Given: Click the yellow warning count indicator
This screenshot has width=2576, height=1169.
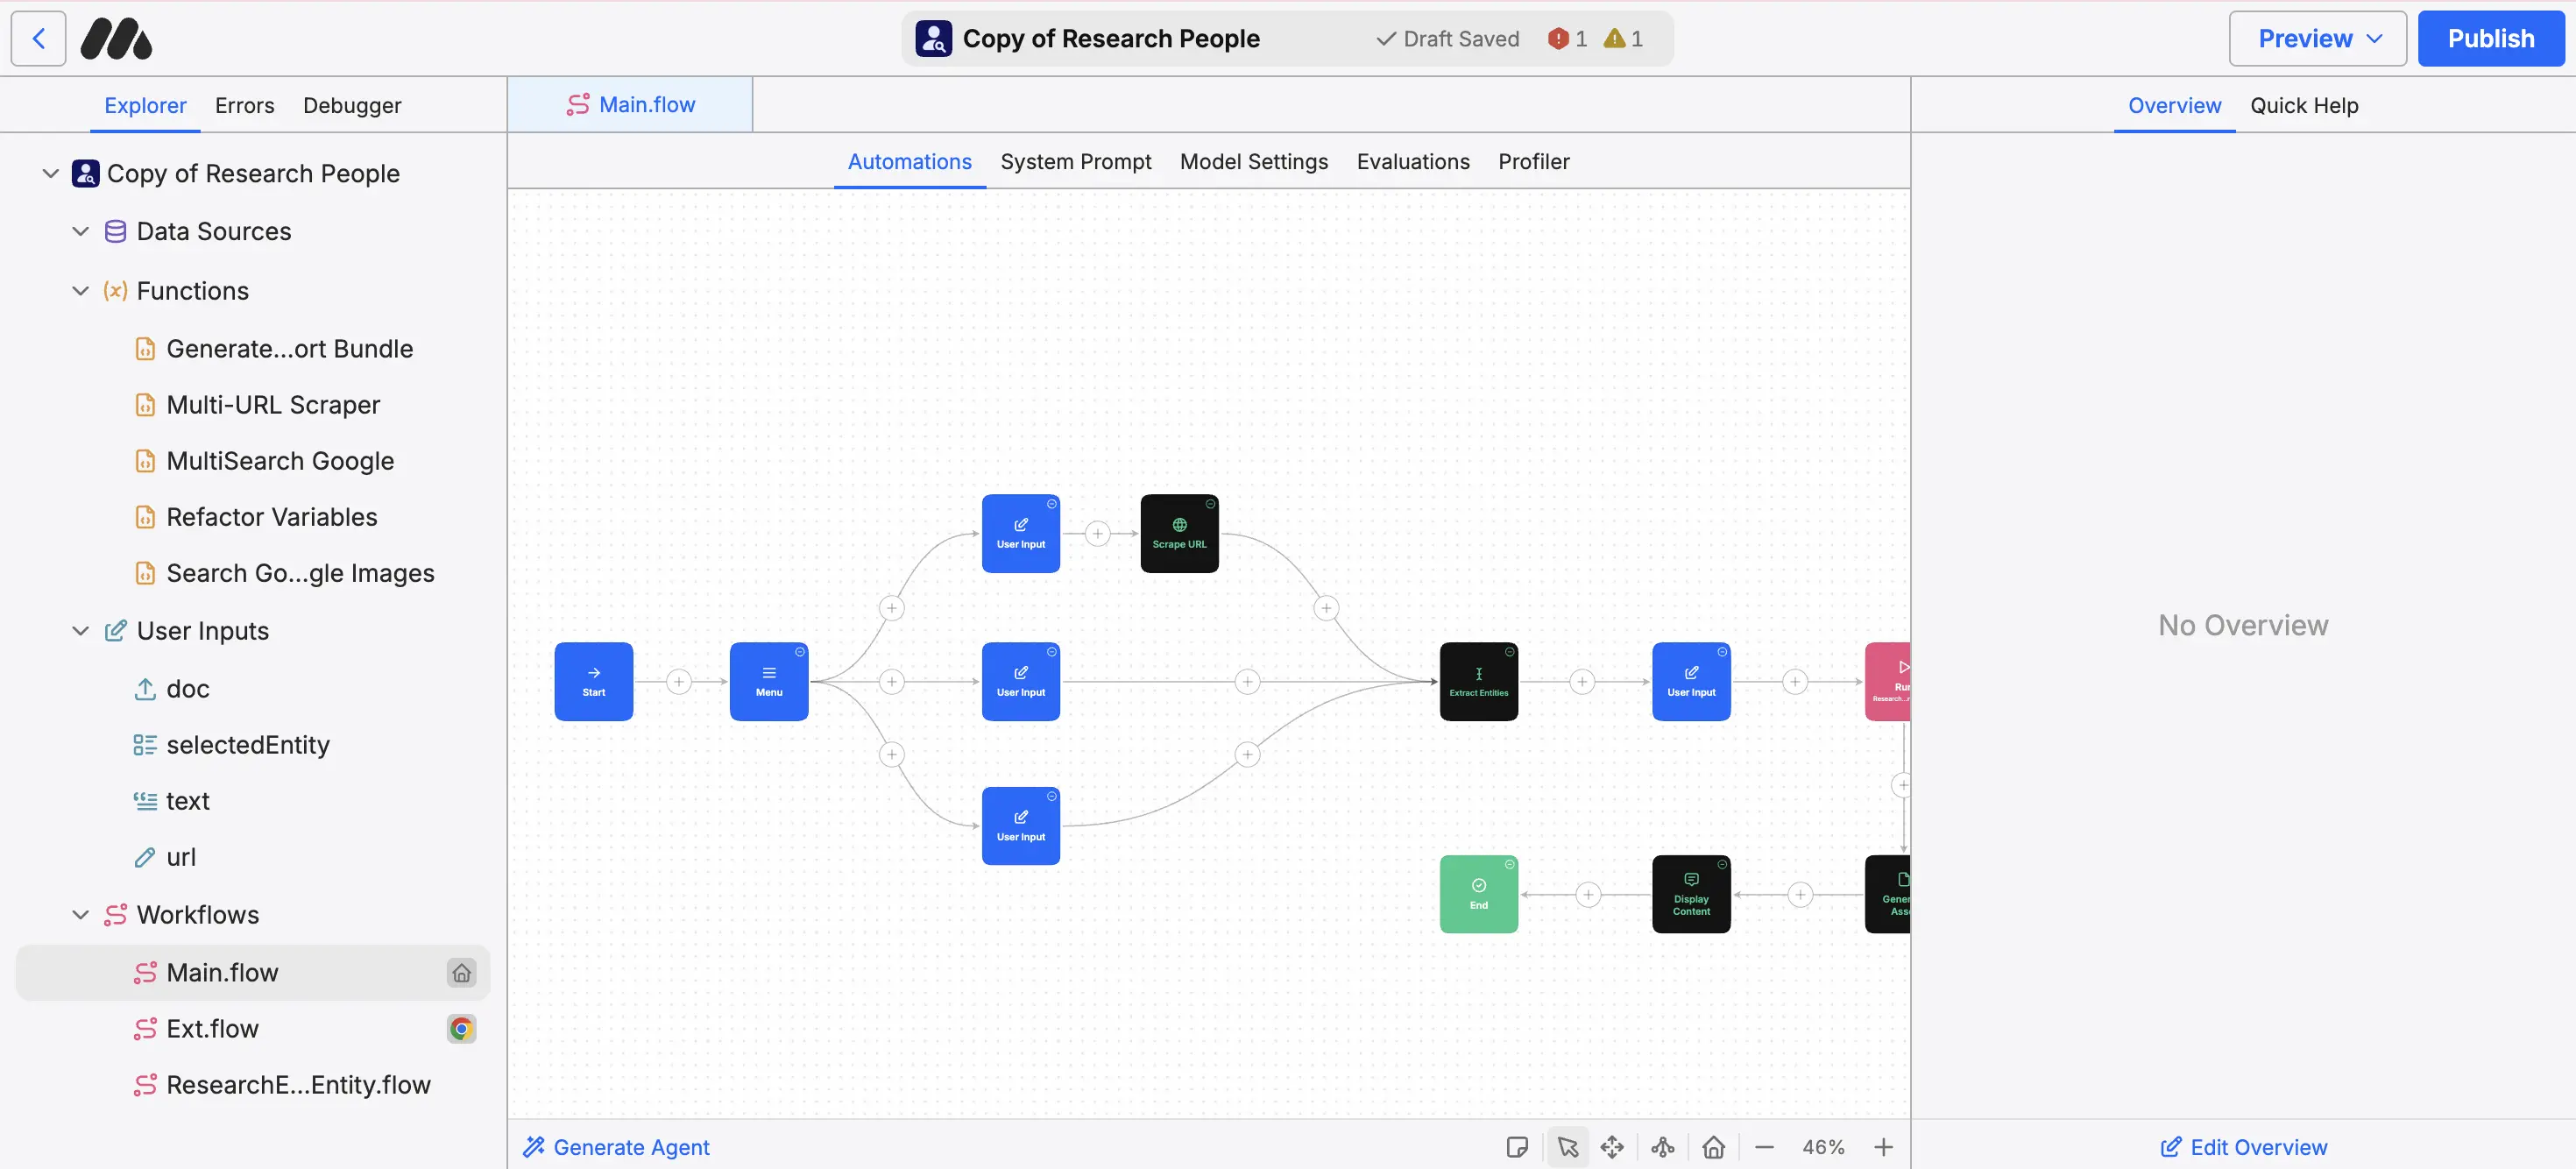Looking at the screenshot, I should [1622, 39].
